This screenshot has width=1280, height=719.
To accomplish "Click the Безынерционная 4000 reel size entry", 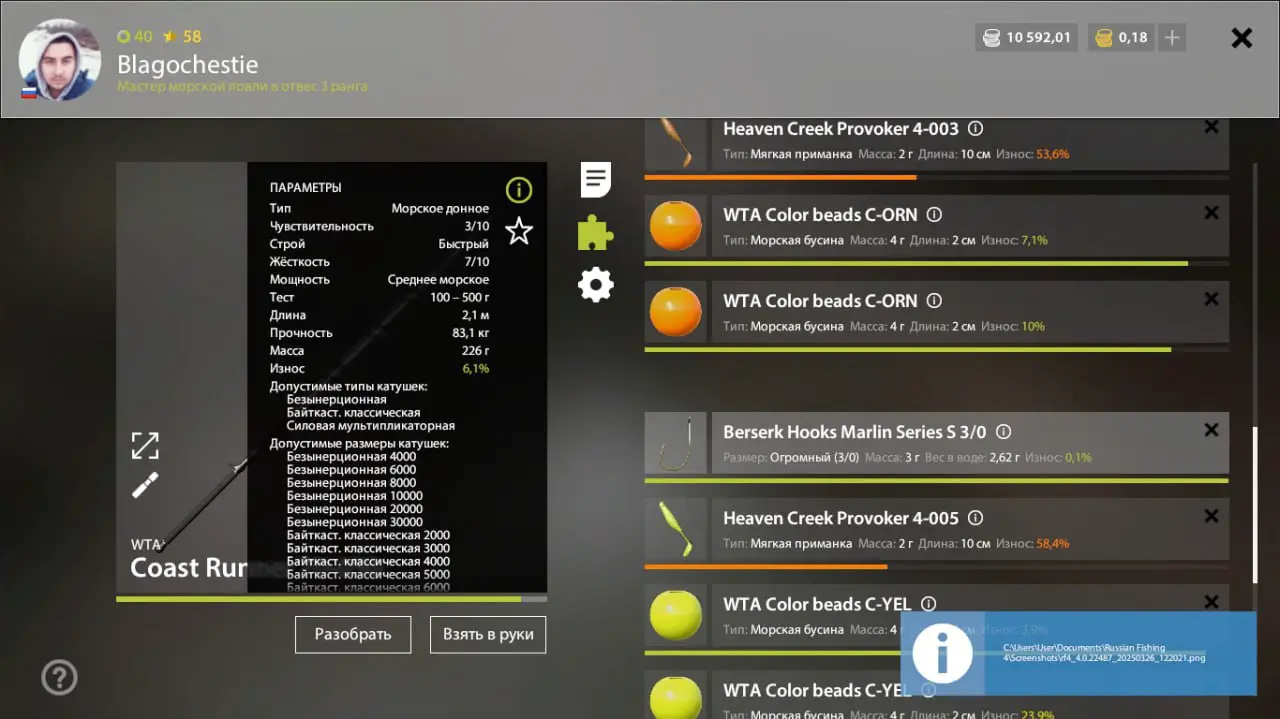I will (351, 457).
